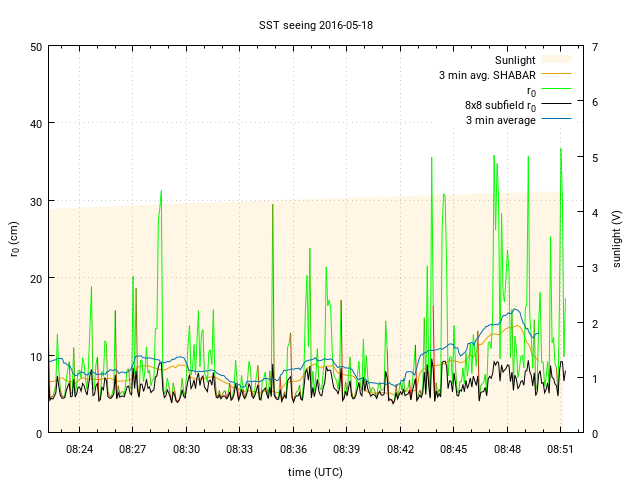The image size is (640, 480).
Task: Click the 08:30 time tick label
Action: pyautogui.click(x=186, y=450)
